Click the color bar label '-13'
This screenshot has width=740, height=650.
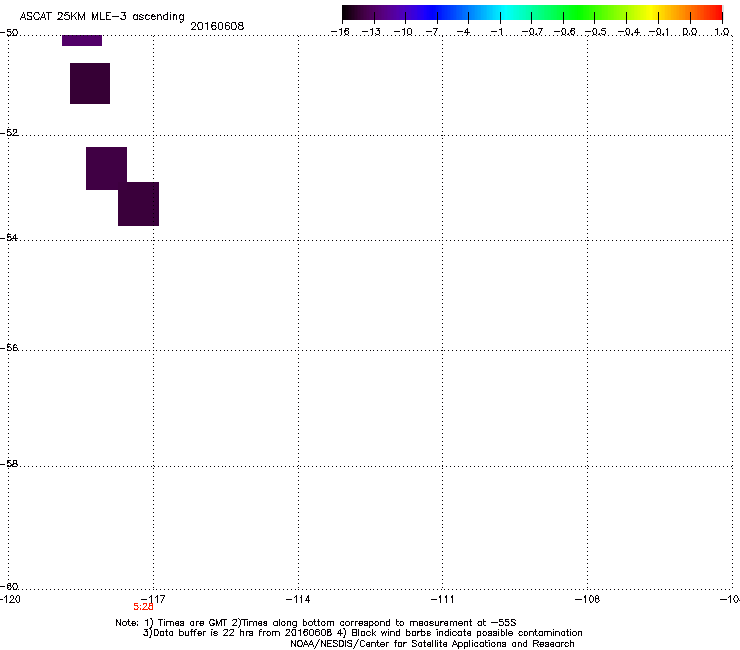(371, 32)
